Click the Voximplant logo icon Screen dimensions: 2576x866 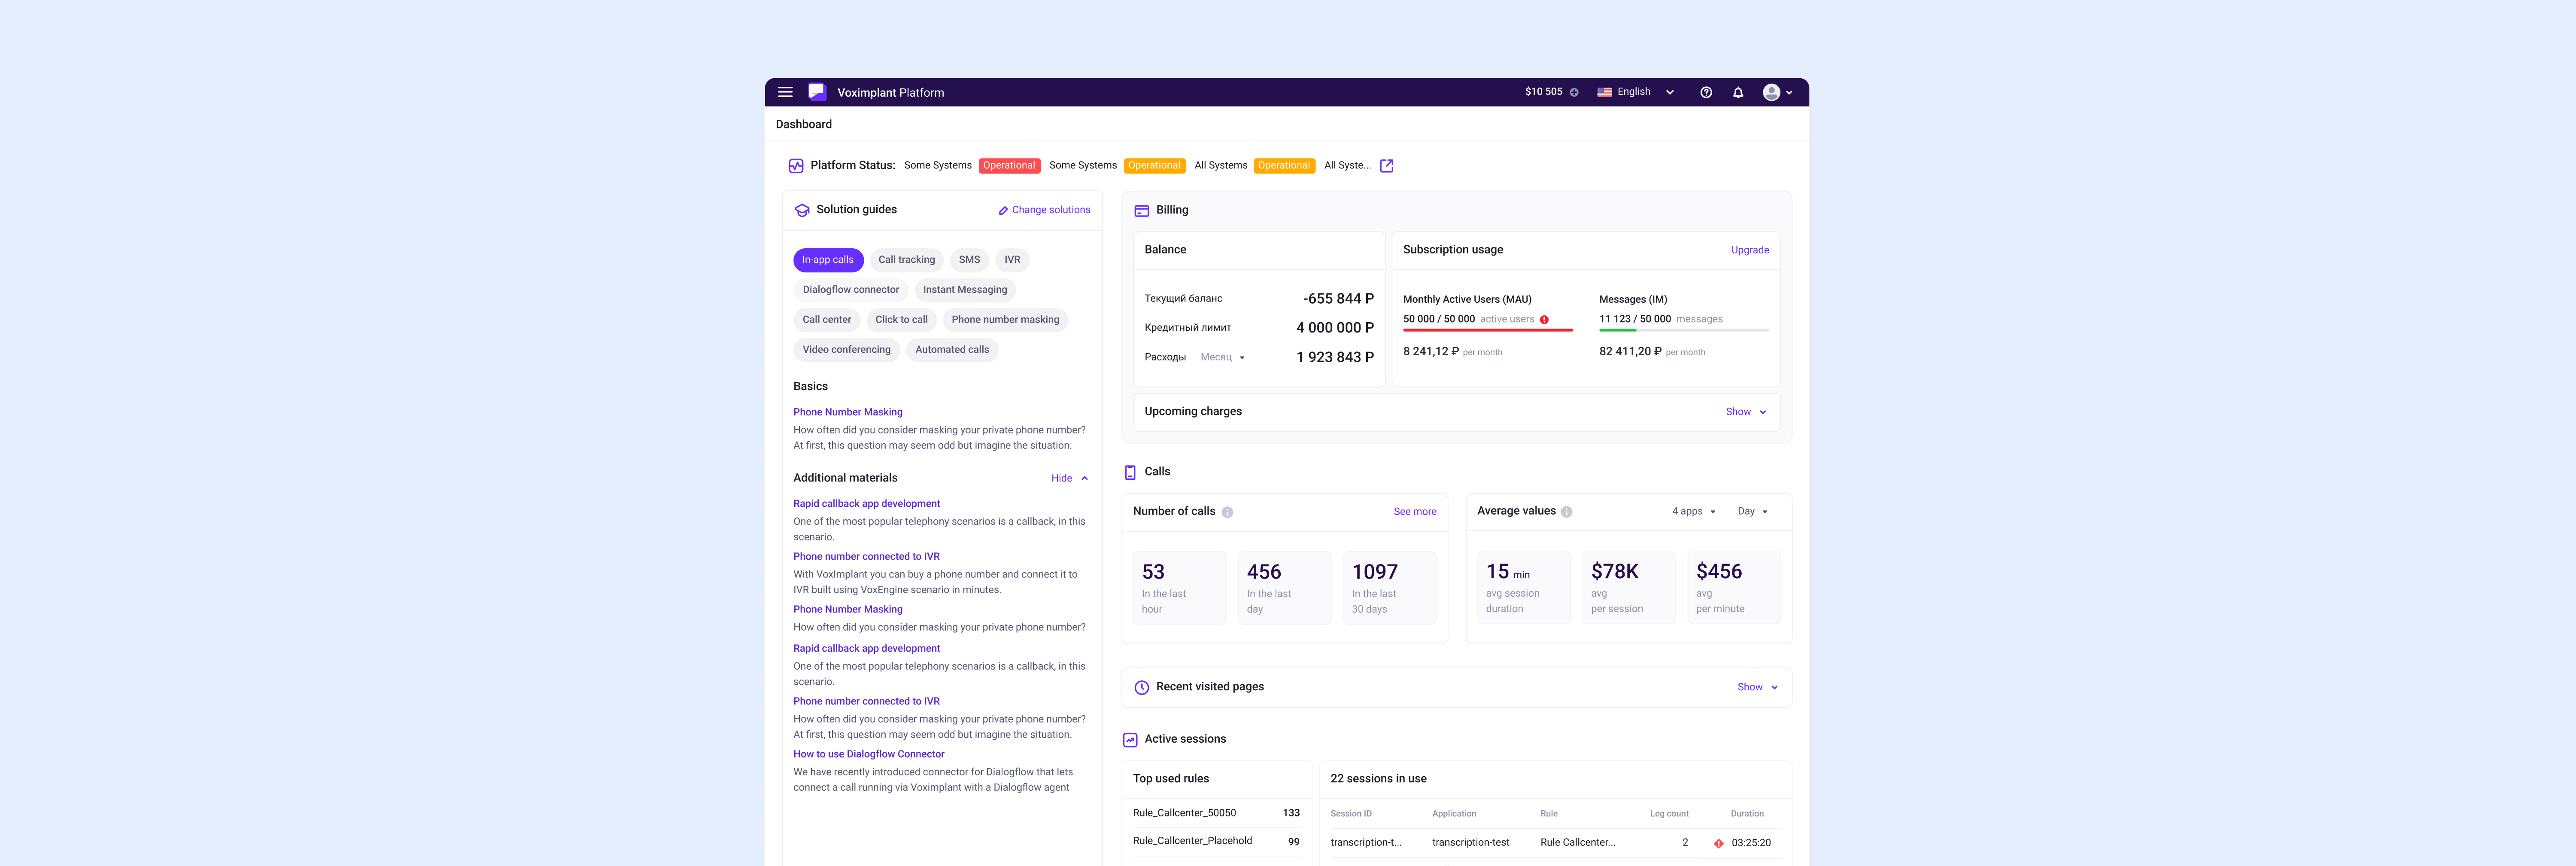pos(817,92)
